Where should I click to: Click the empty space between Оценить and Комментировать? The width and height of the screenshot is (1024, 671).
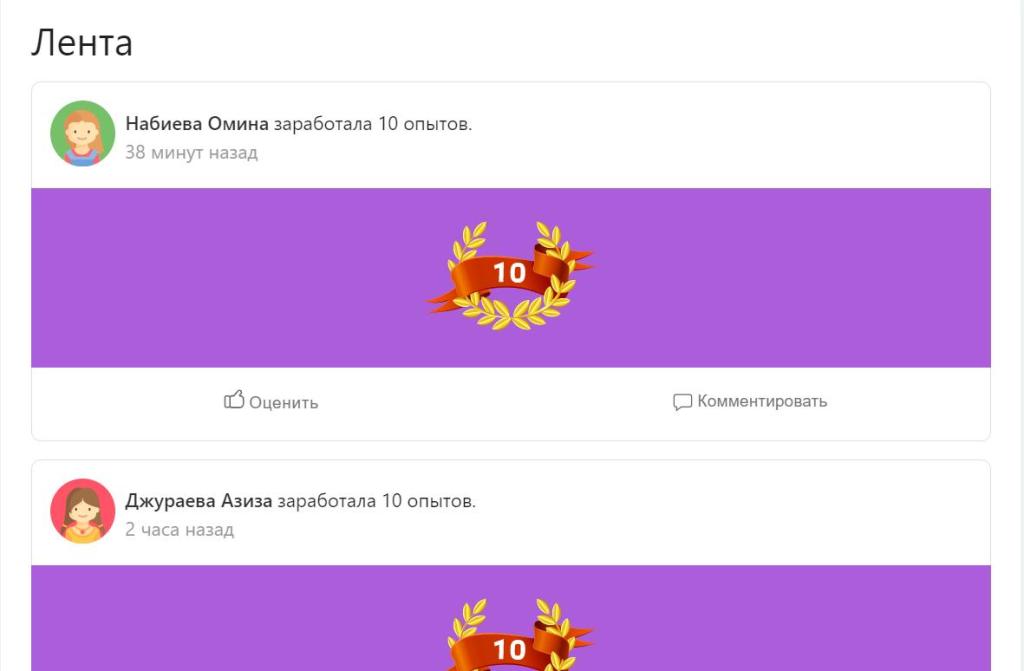coord(496,402)
